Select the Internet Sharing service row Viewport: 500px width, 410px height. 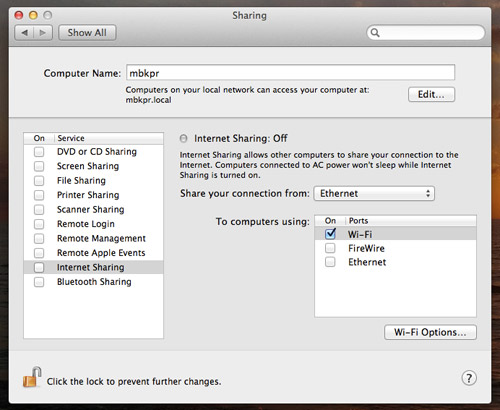(93, 267)
